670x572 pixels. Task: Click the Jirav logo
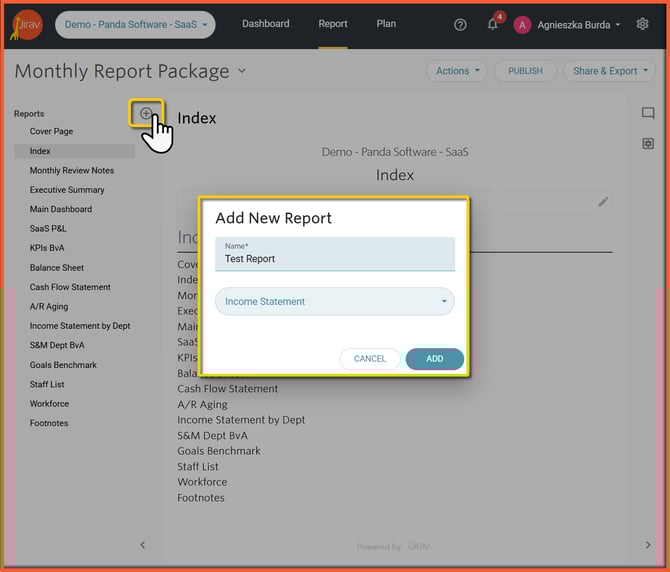(x=27, y=24)
